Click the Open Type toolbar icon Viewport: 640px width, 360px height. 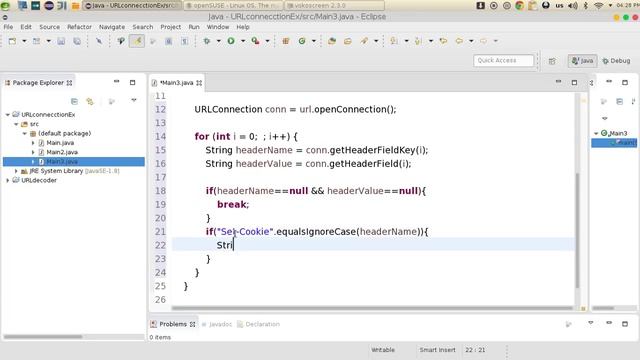pyautogui.click(x=332, y=41)
